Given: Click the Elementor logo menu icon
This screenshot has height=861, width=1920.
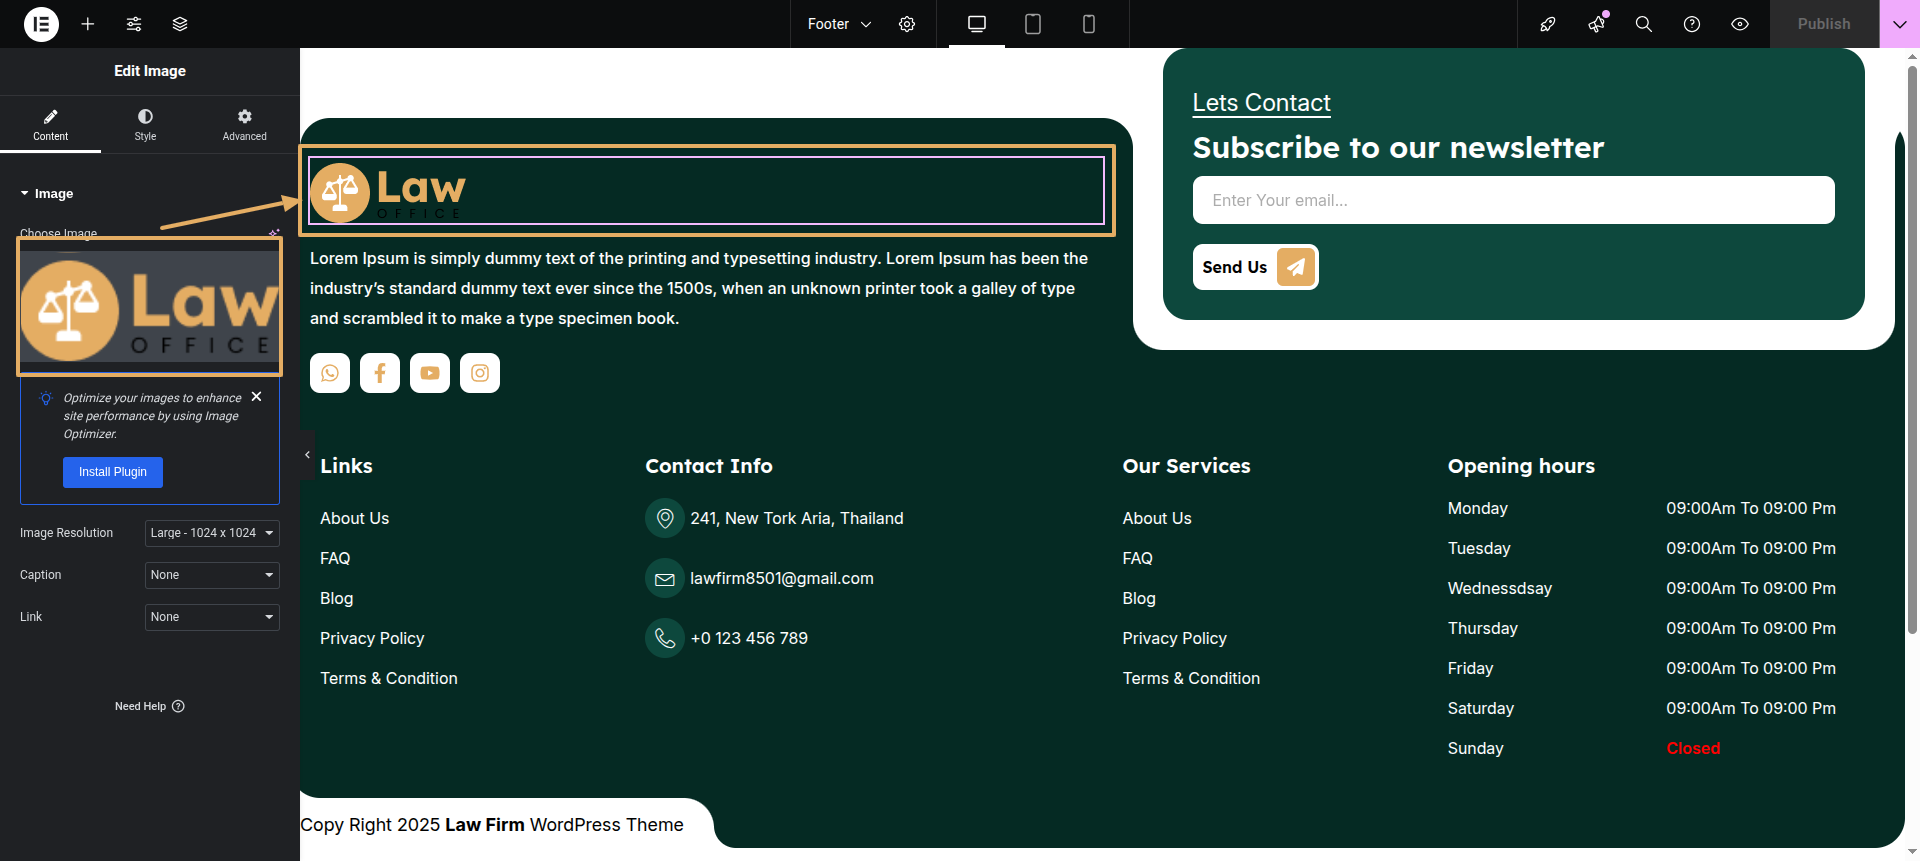Looking at the screenshot, I should [x=41, y=24].
